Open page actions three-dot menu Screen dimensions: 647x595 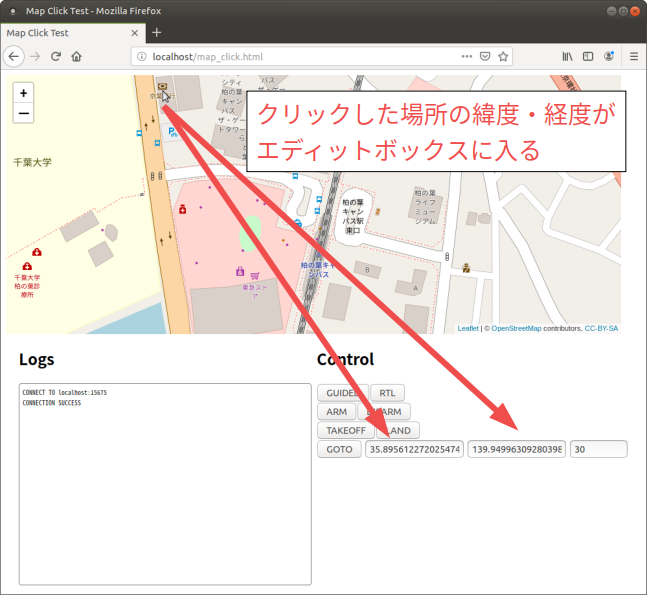[x=466, y=57]
